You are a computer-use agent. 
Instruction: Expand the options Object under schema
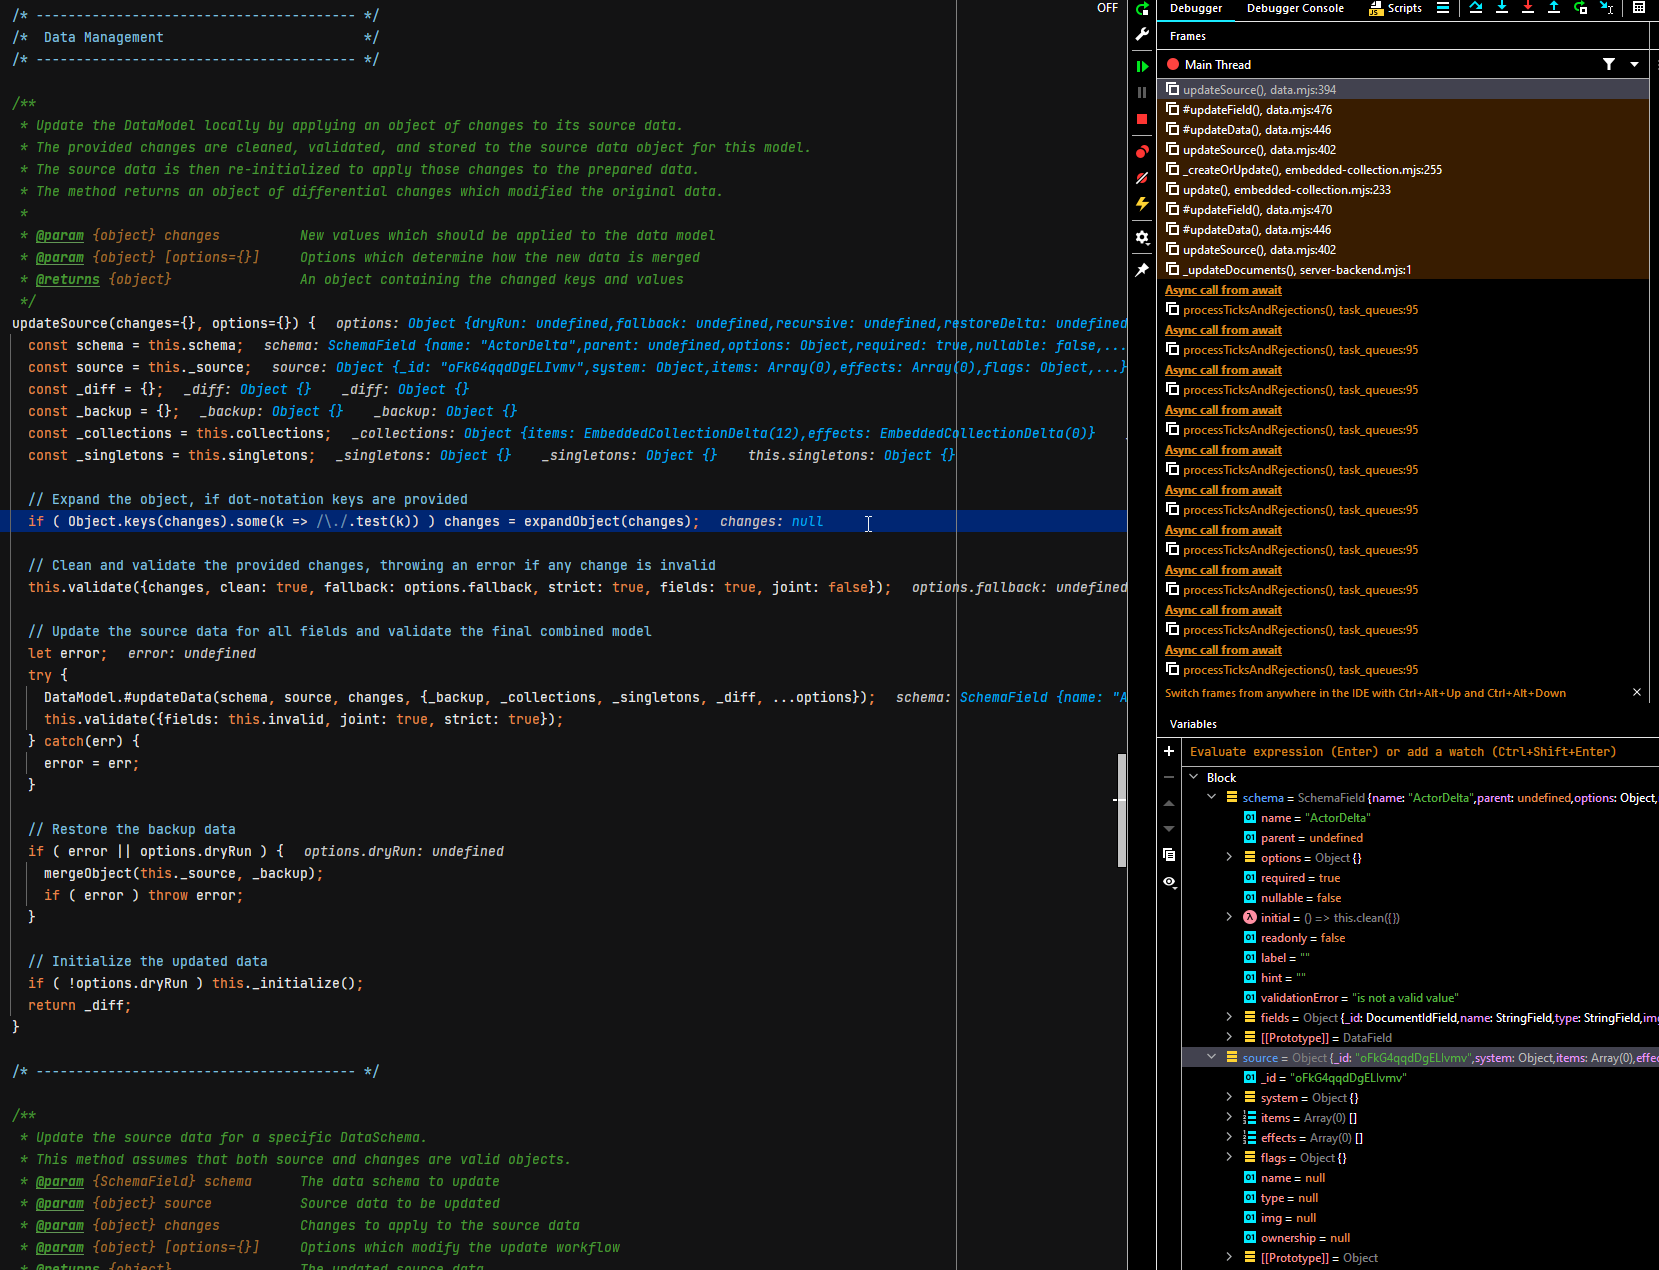1229,857
